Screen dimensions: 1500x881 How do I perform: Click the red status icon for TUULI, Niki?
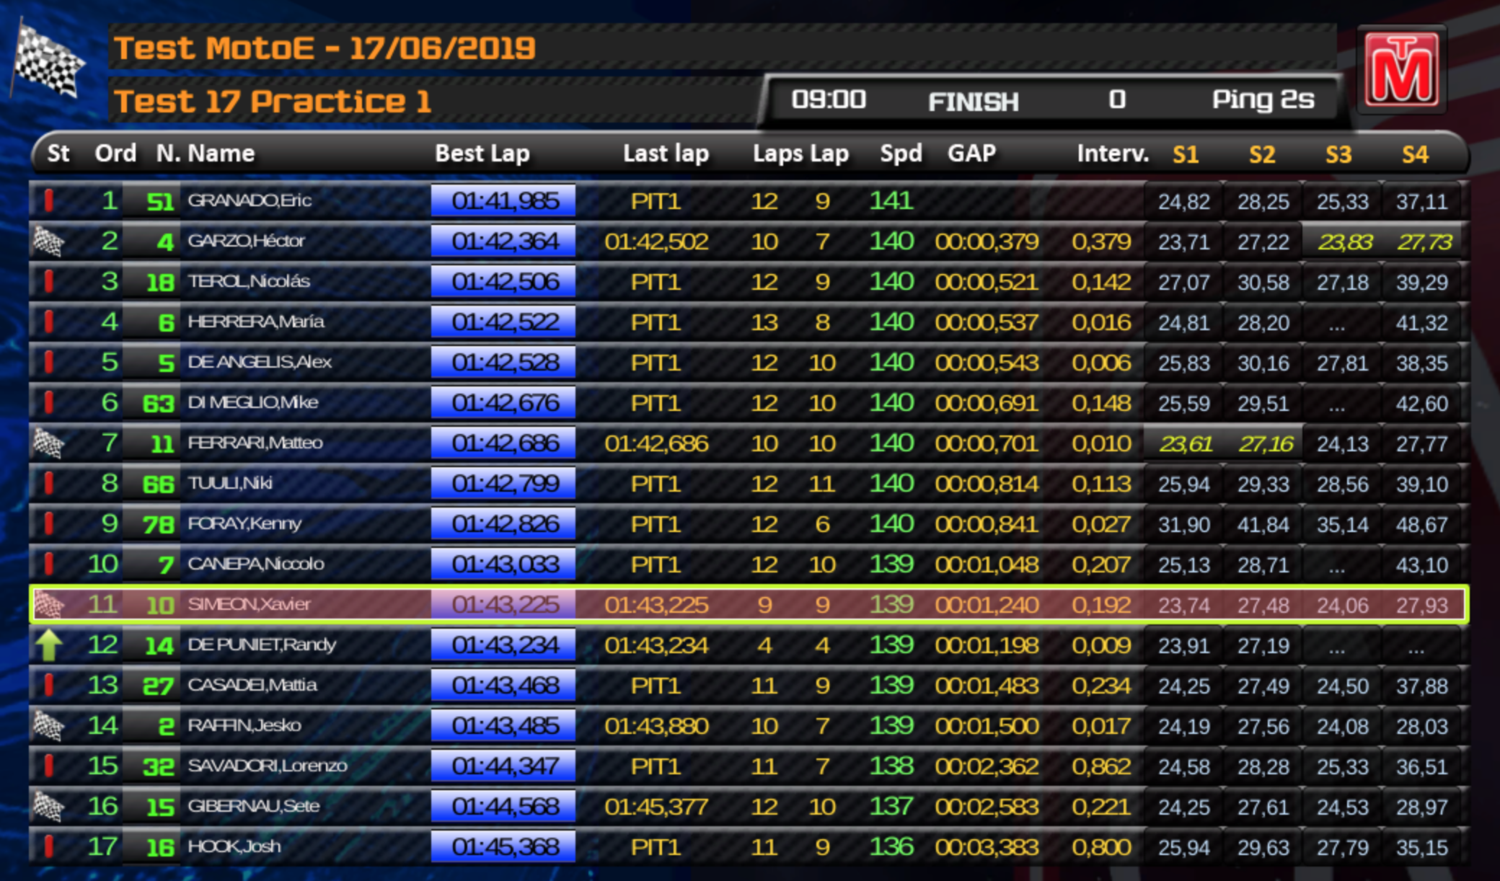point(48,483)
